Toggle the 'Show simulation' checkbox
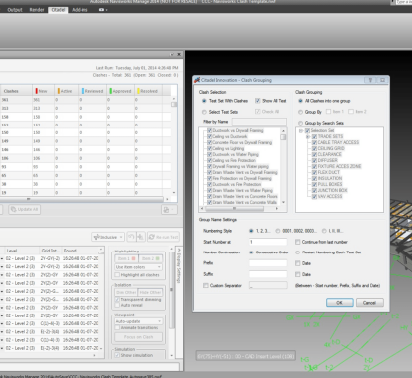Screen dimensions: 412x378 tap(117, 355)
